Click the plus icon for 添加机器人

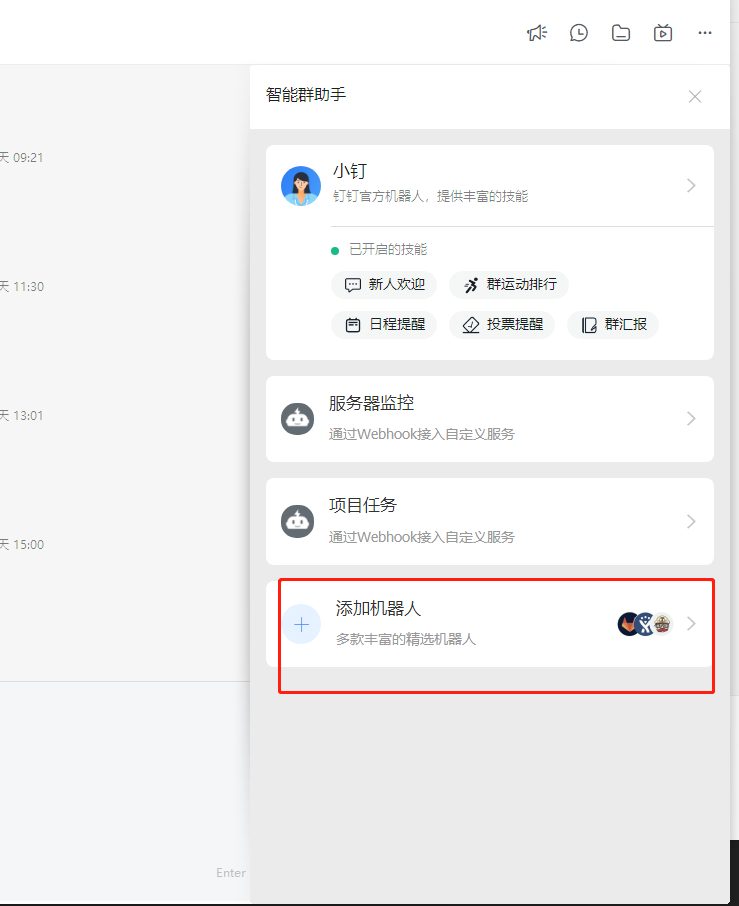click(302, 624)
